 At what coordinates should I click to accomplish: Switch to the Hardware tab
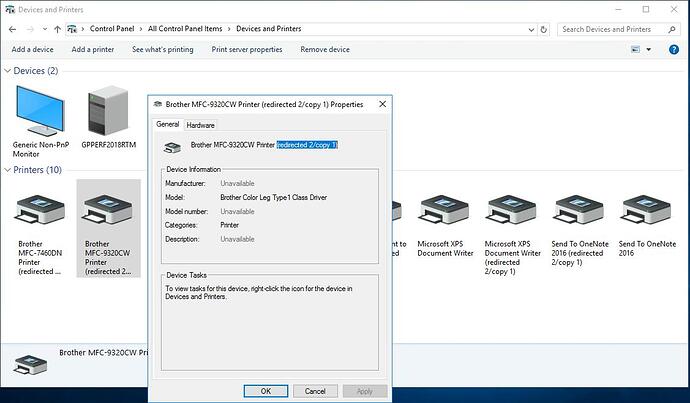200,125
